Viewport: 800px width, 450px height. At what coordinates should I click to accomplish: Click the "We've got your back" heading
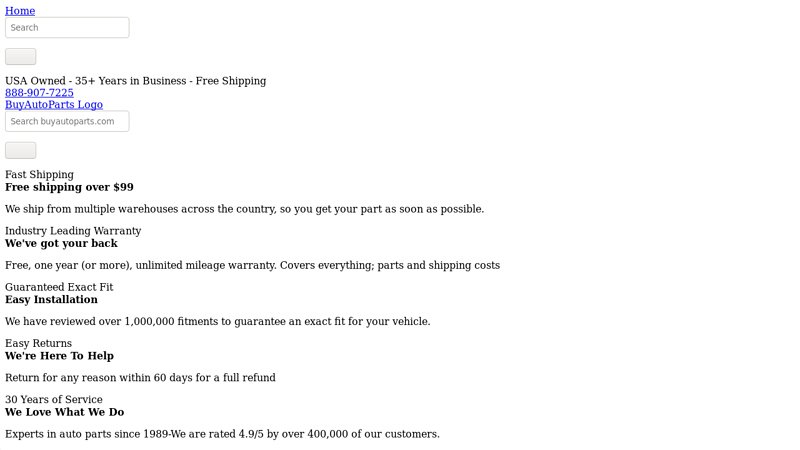[61, 243]
